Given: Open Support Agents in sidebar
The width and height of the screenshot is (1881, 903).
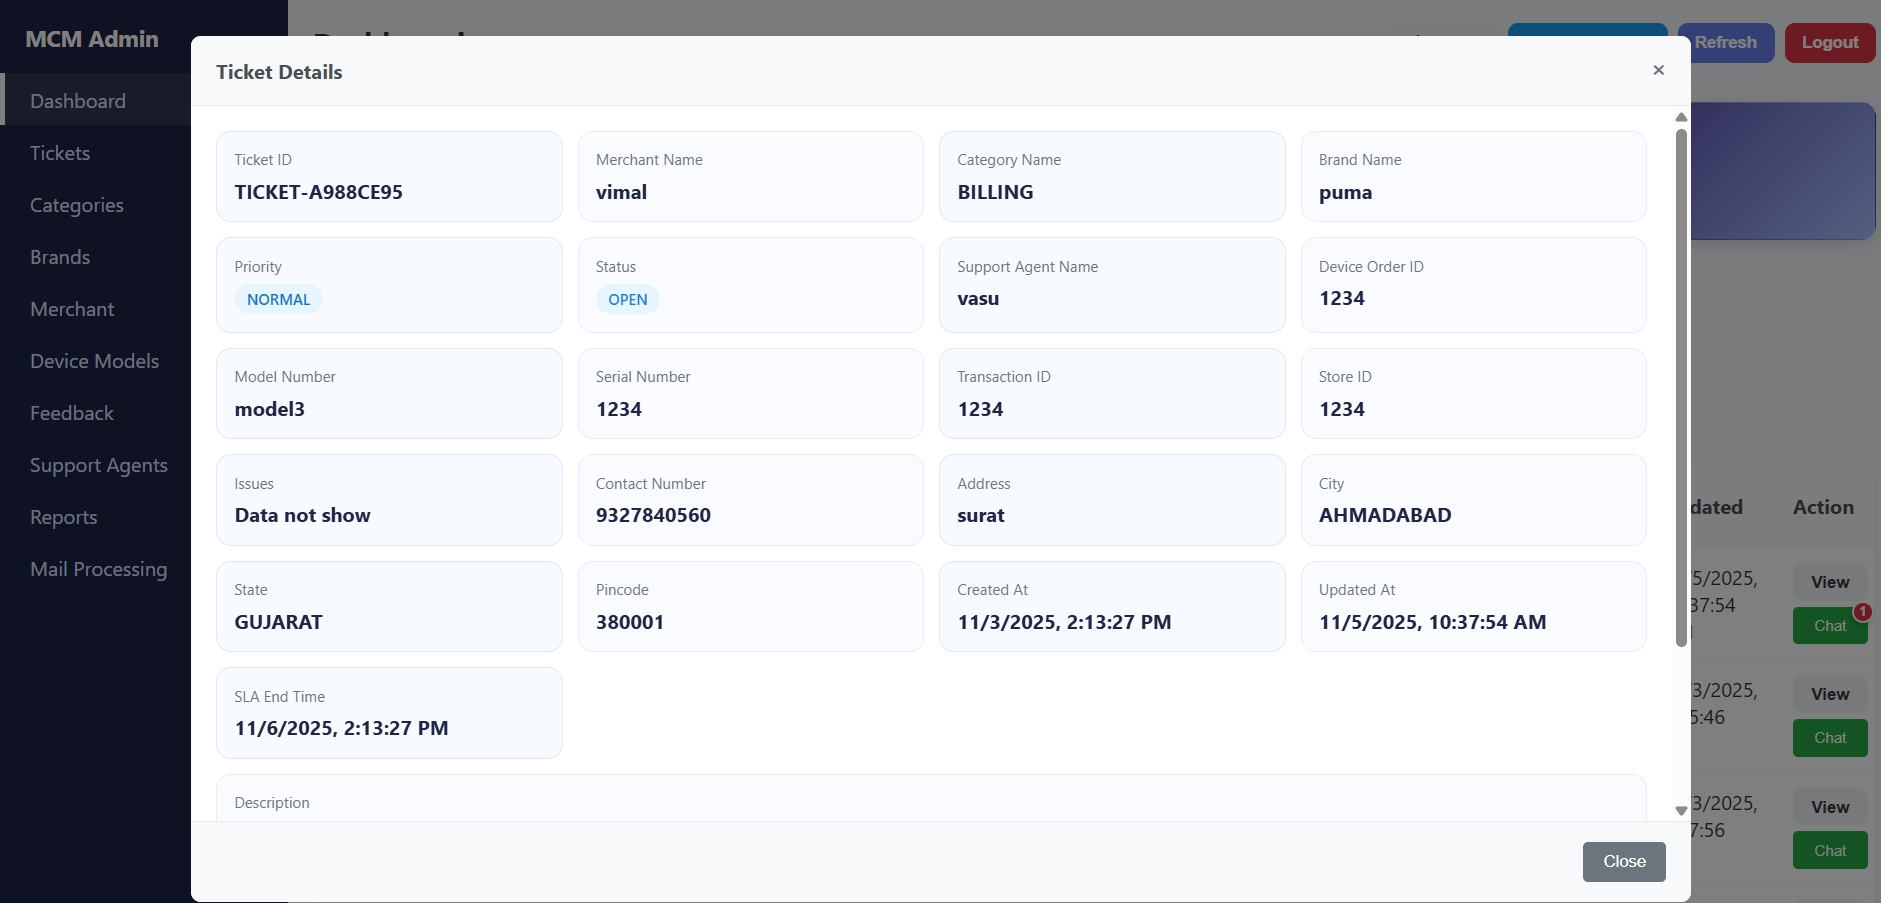Looking at the screenshot, I should click(x=99, y=465).
